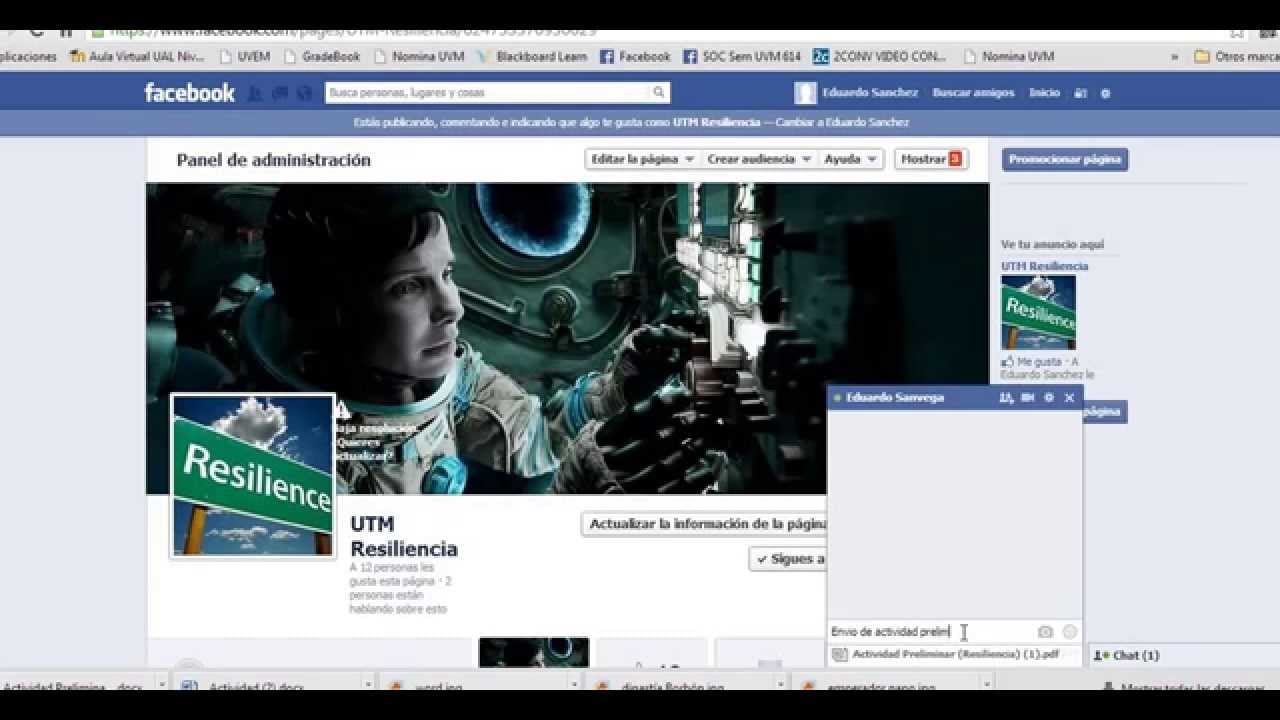Open the 'Crear audiencia' dropdown
The height and width of the screenshot is (720, 1280).
[758, 158]
